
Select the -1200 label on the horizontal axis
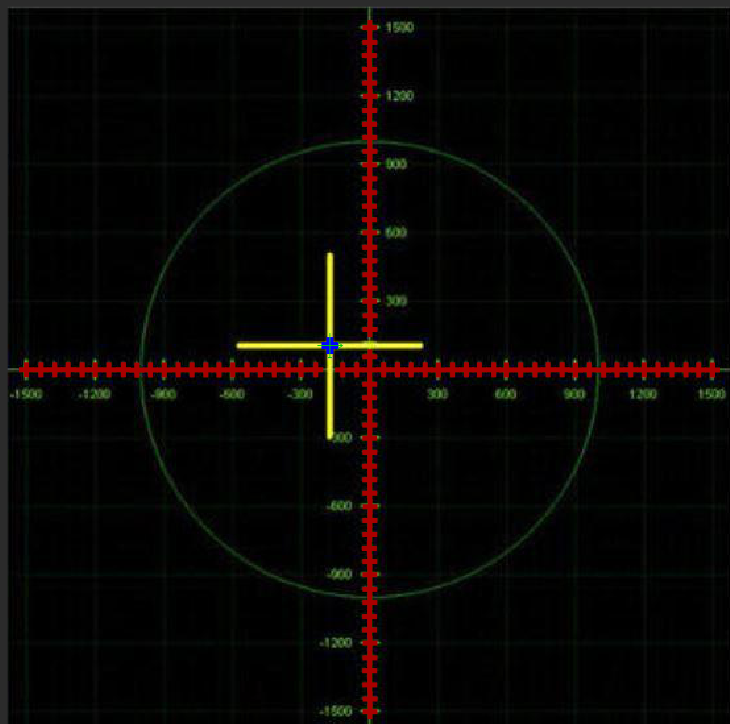(x=95, y=395)
